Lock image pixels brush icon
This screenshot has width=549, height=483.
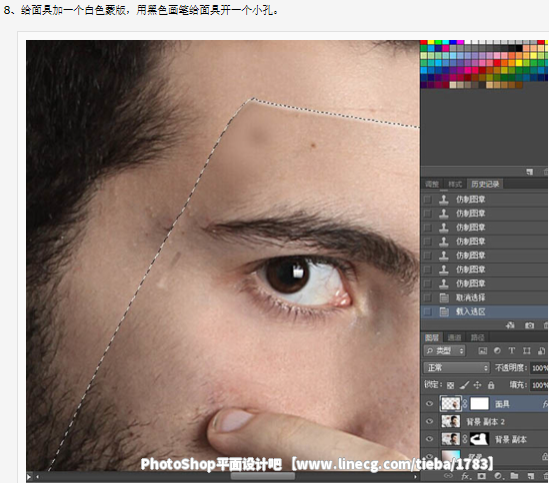click(464, 386)
